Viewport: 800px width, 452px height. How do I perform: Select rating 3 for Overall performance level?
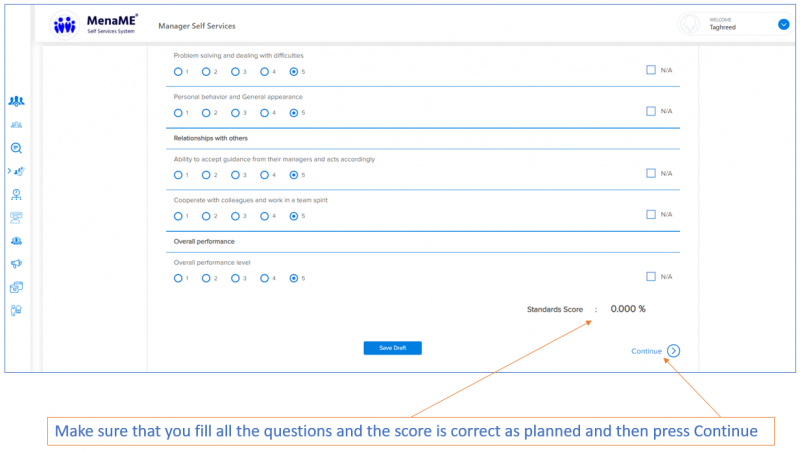tap(236, 278)
